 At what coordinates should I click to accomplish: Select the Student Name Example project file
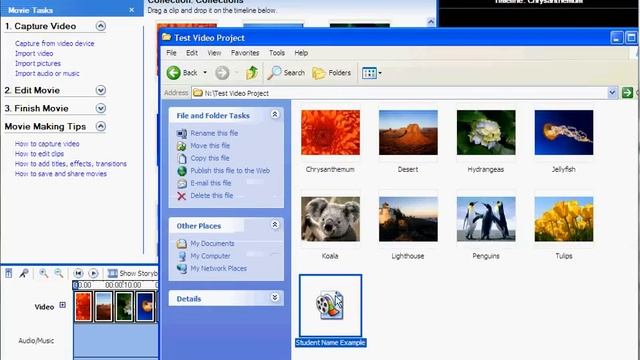(x=330, y=311)
